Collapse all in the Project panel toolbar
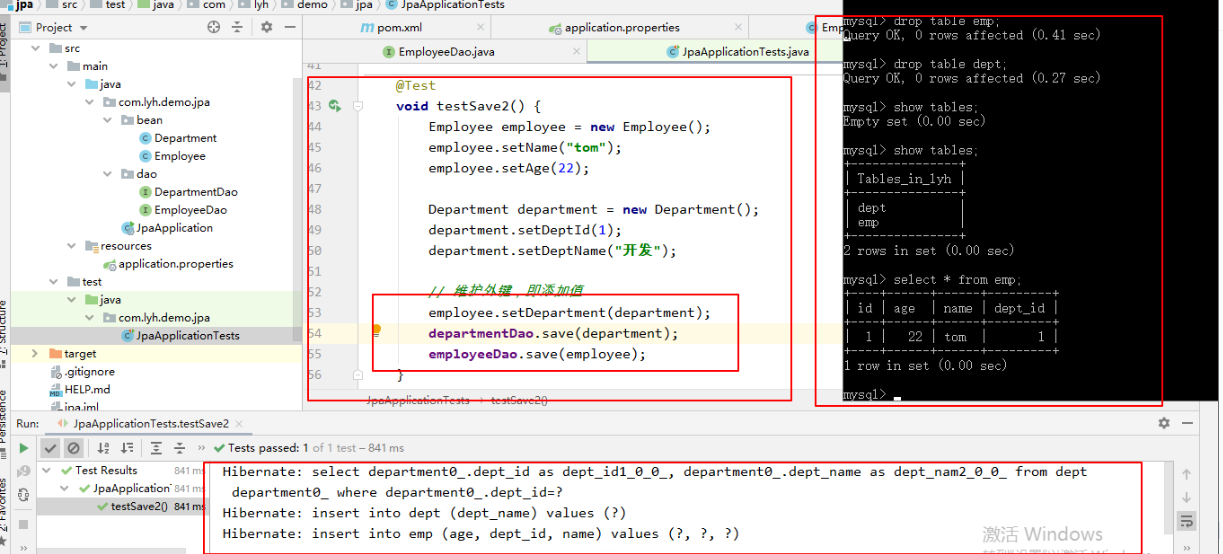 [239, 27]
